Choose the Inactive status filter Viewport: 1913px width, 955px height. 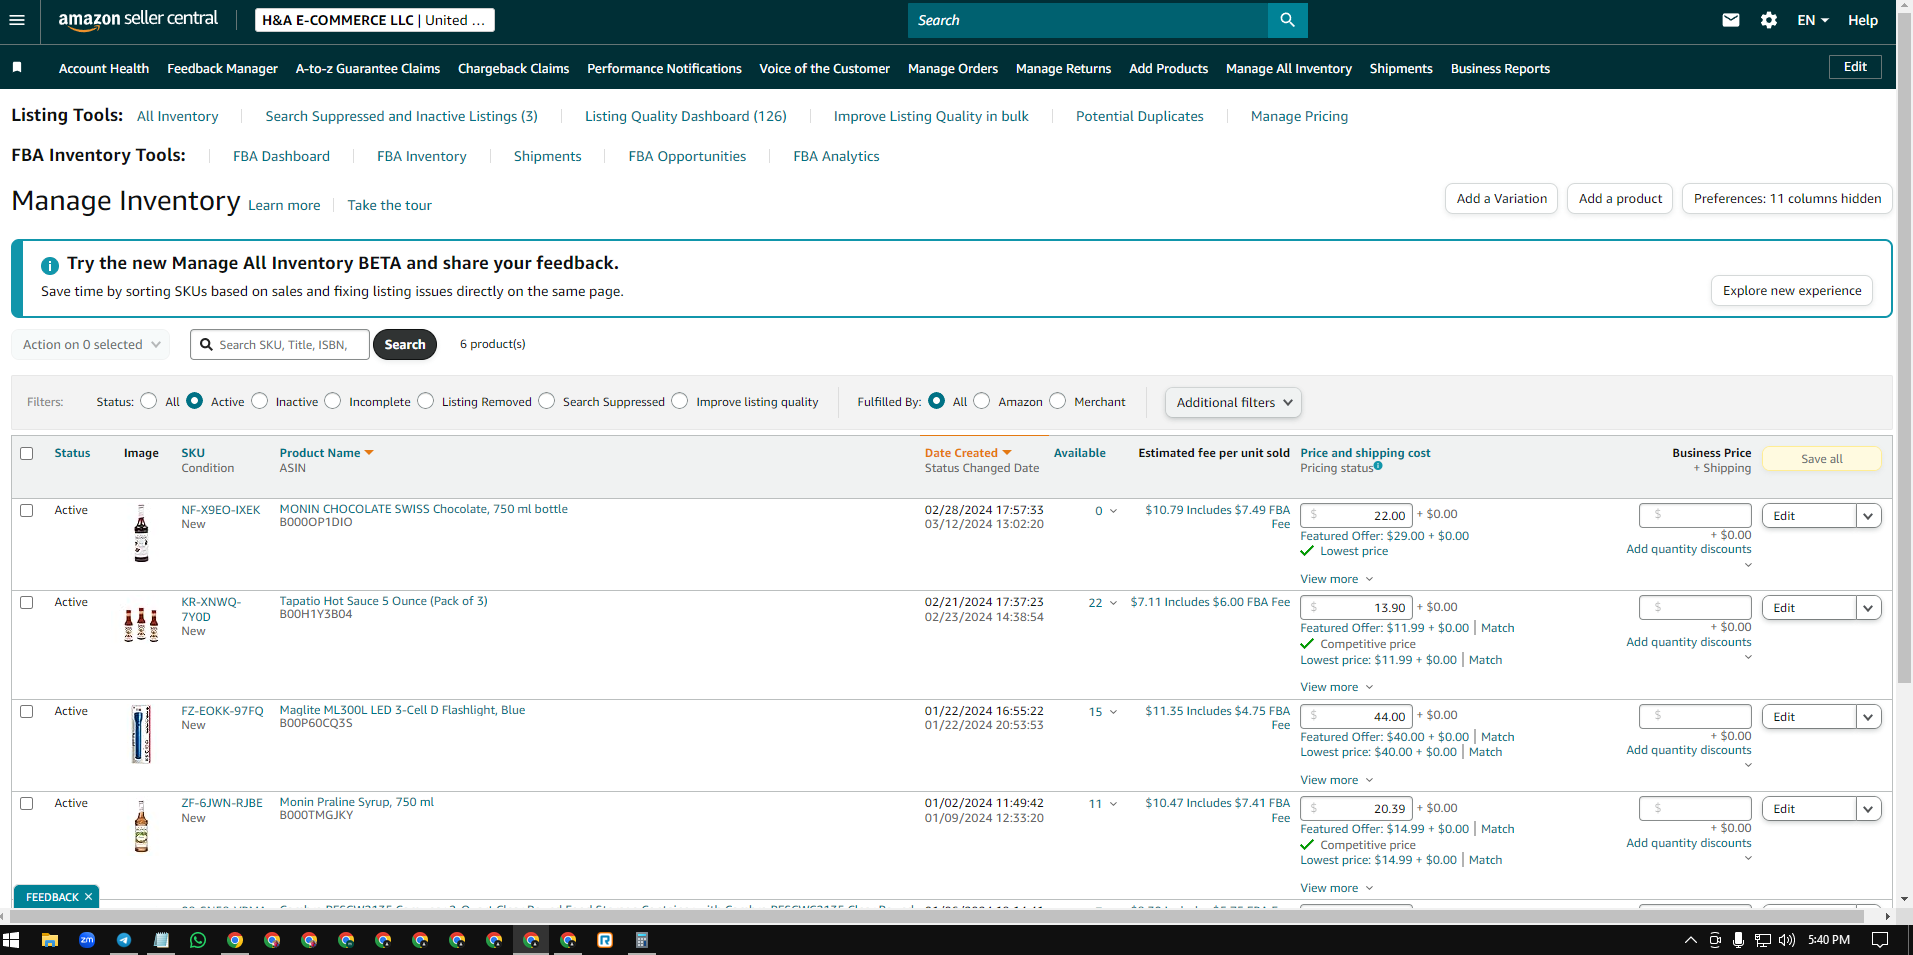260,401
